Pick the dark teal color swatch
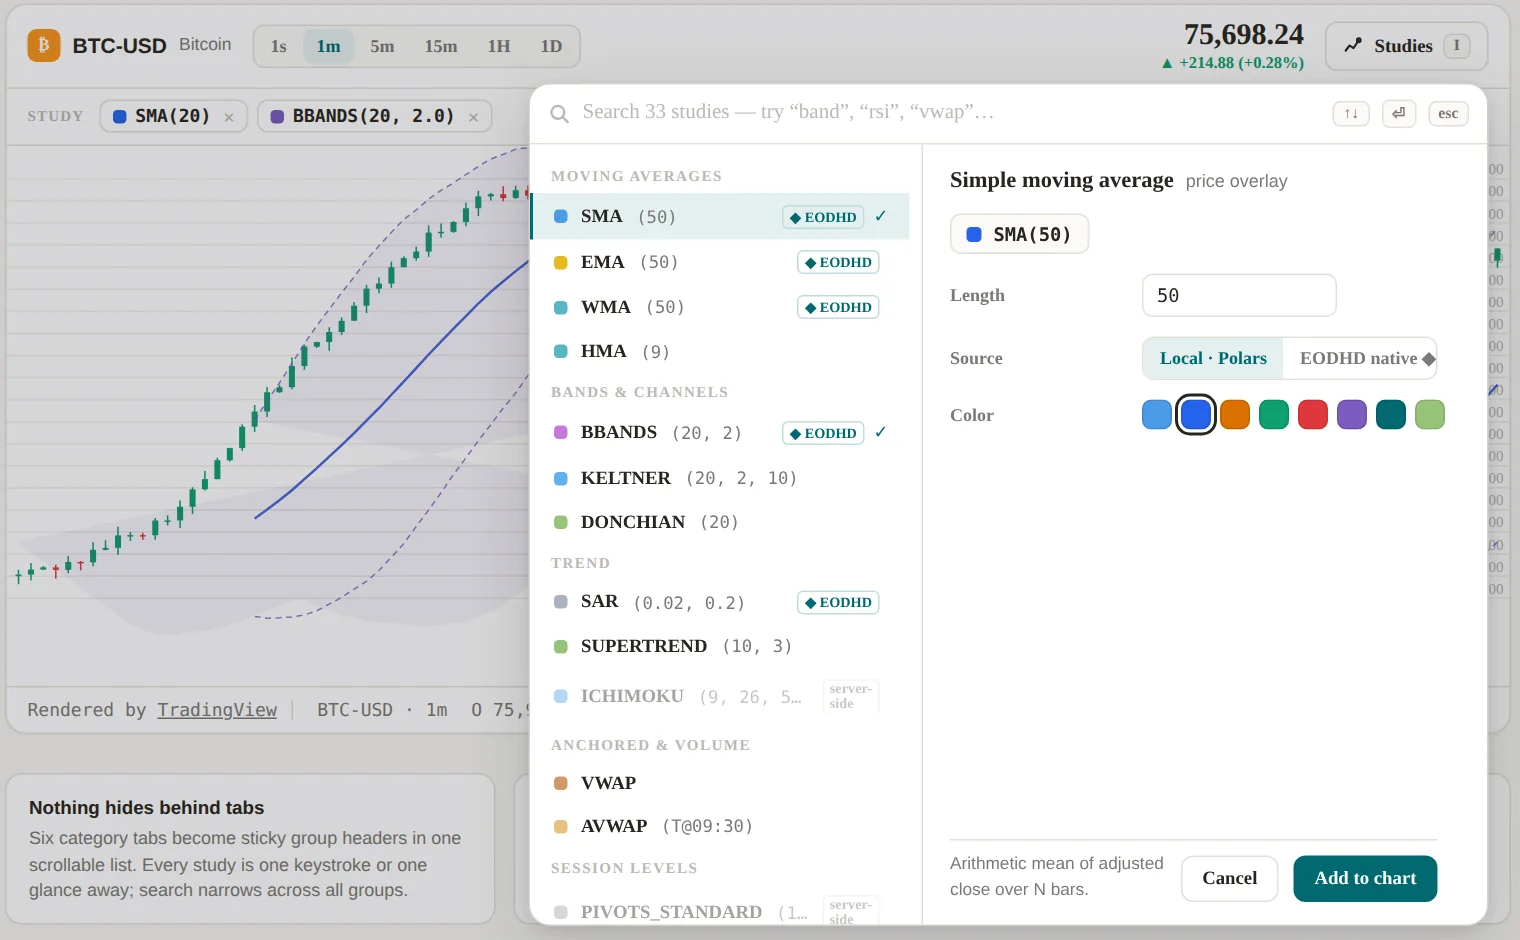This screenshot has height=940, width=1520. click(1391, 414)
